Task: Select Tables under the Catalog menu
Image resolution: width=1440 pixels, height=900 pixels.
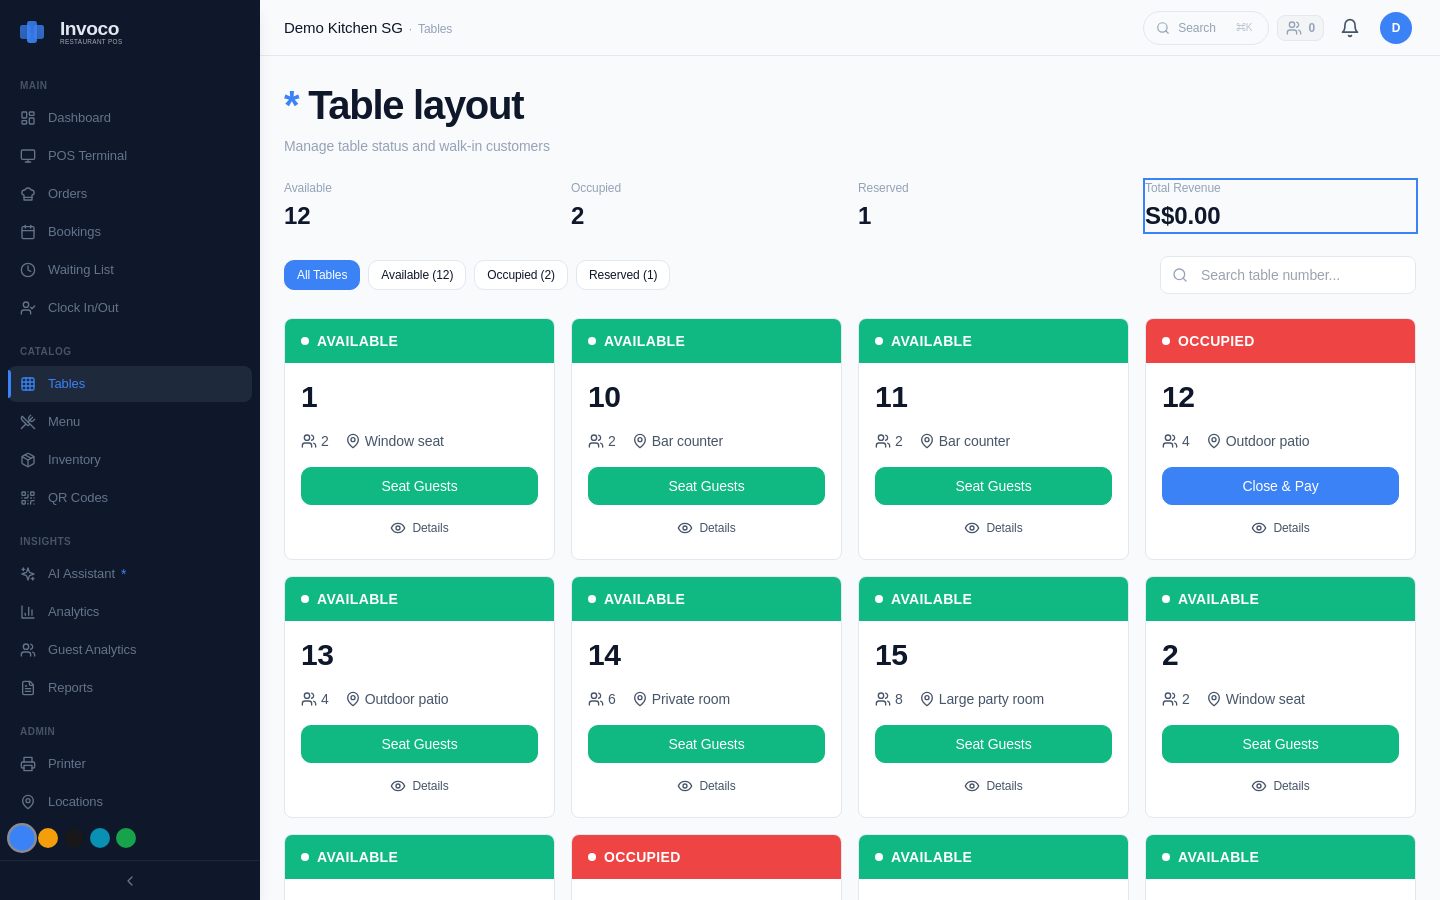Action: click(x=66, y=383)
